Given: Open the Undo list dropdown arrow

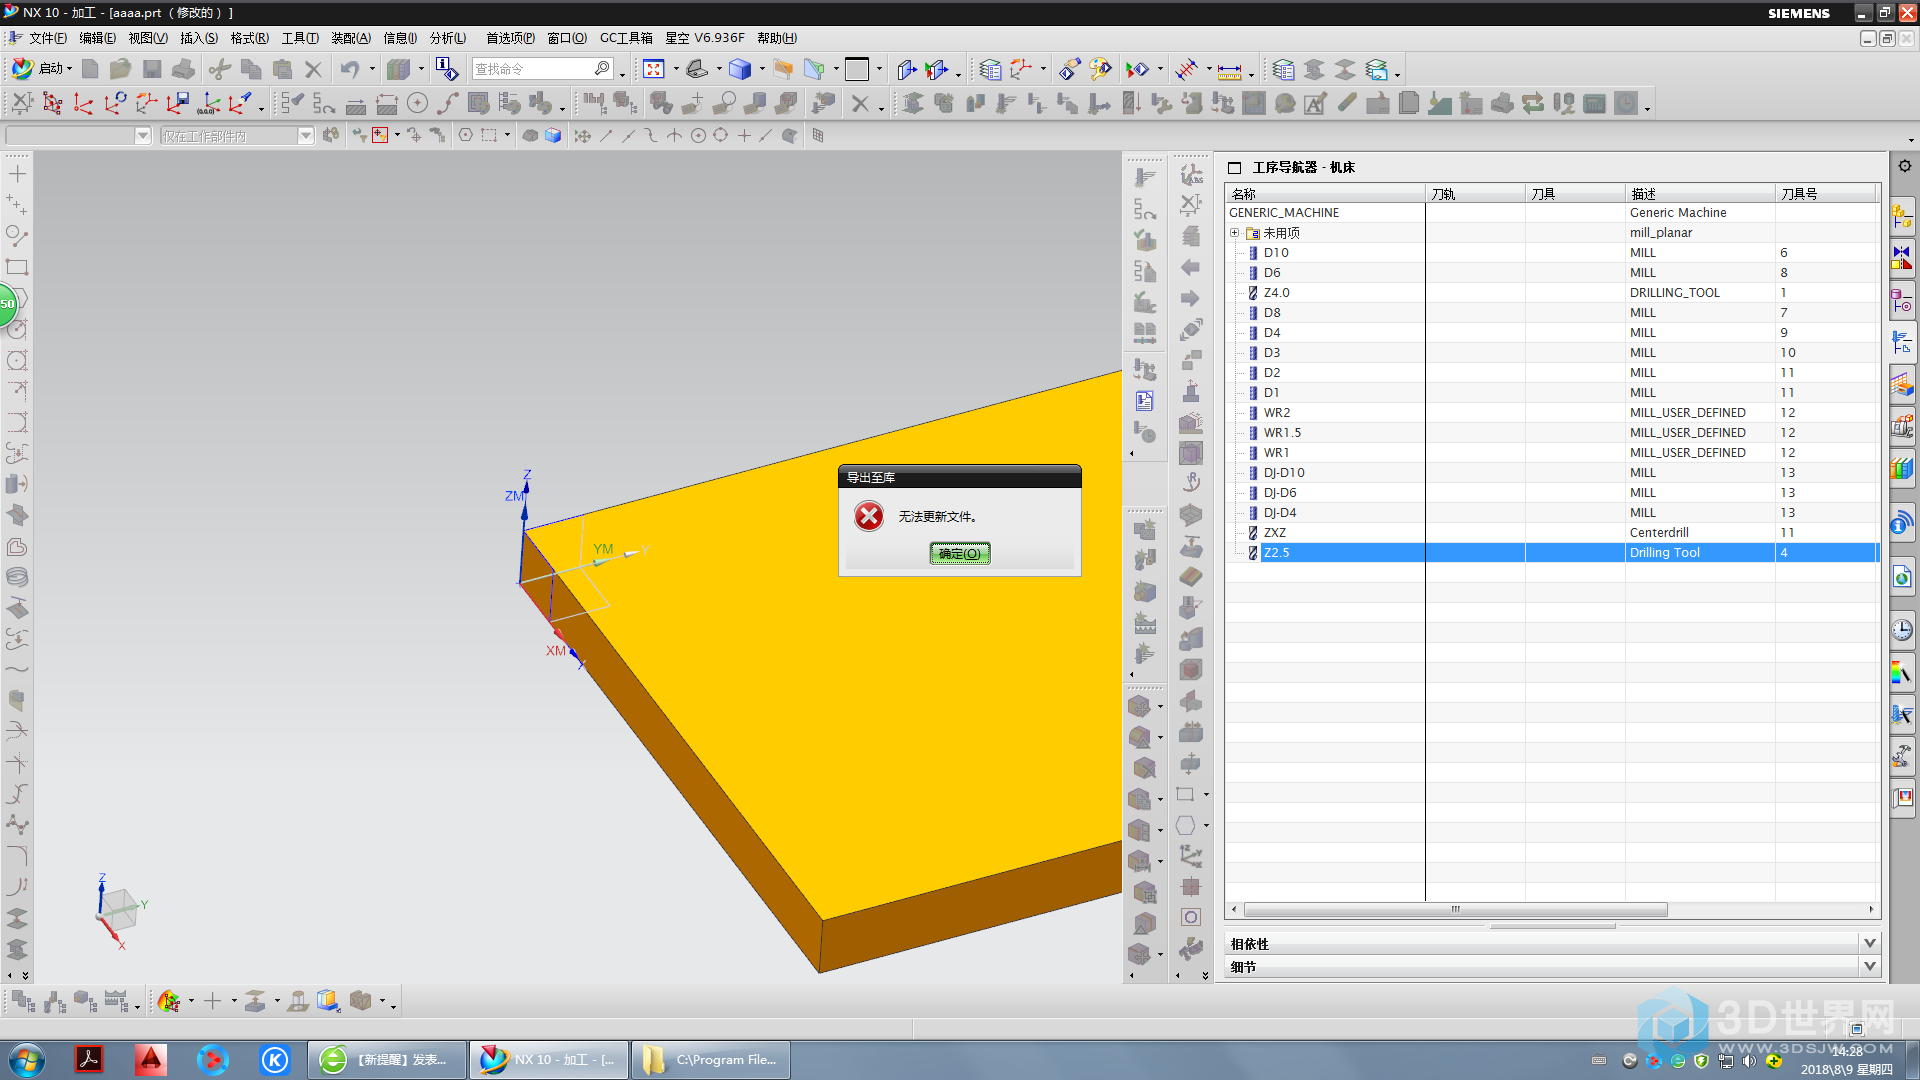Looking at the screenshot, I should click(x=372, y=69).
